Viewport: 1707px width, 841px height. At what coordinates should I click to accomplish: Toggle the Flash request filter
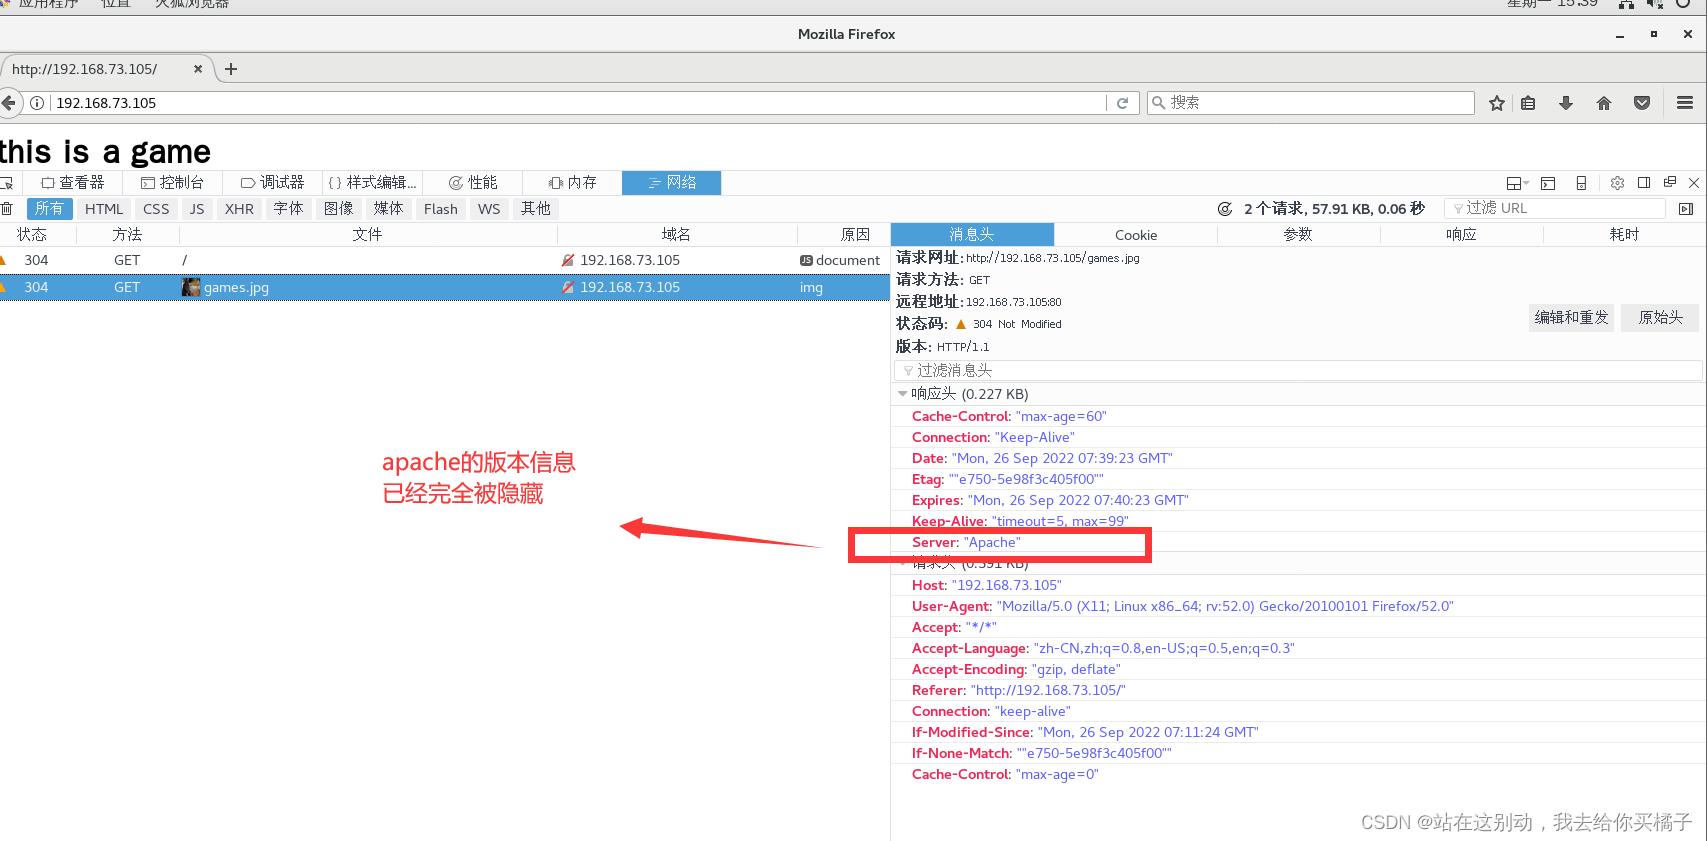point(441,209)
